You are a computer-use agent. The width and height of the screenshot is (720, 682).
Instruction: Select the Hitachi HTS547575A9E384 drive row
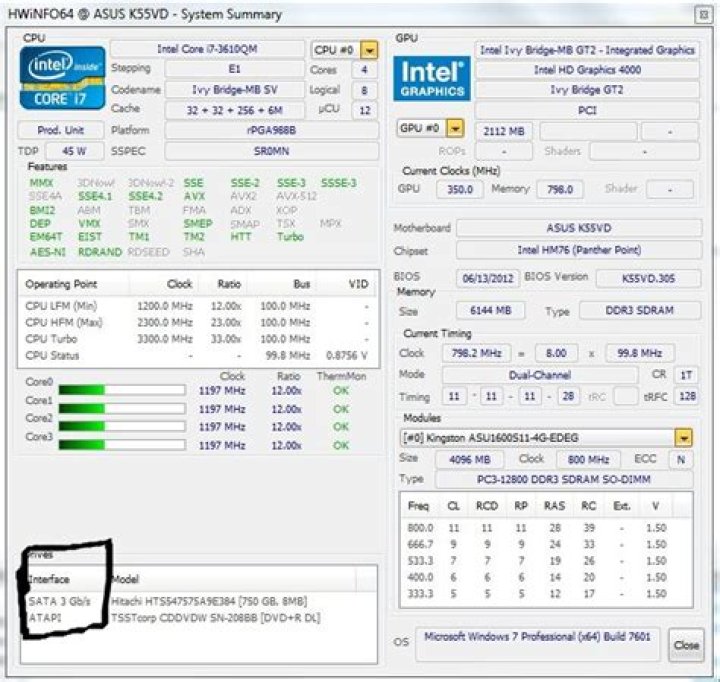pyautogui.click(x=199, y=601)
